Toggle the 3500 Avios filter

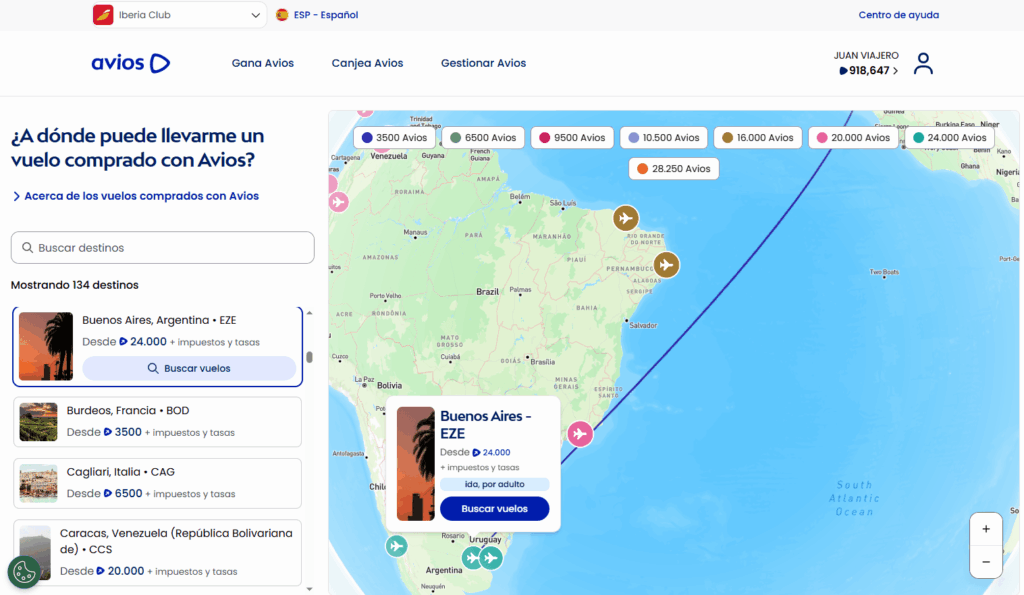click(x=394, y=138)
